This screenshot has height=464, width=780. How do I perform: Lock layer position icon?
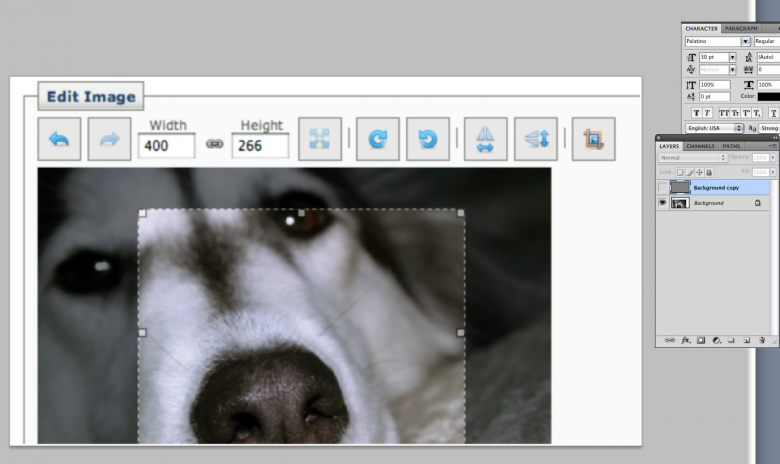[699, 173]
